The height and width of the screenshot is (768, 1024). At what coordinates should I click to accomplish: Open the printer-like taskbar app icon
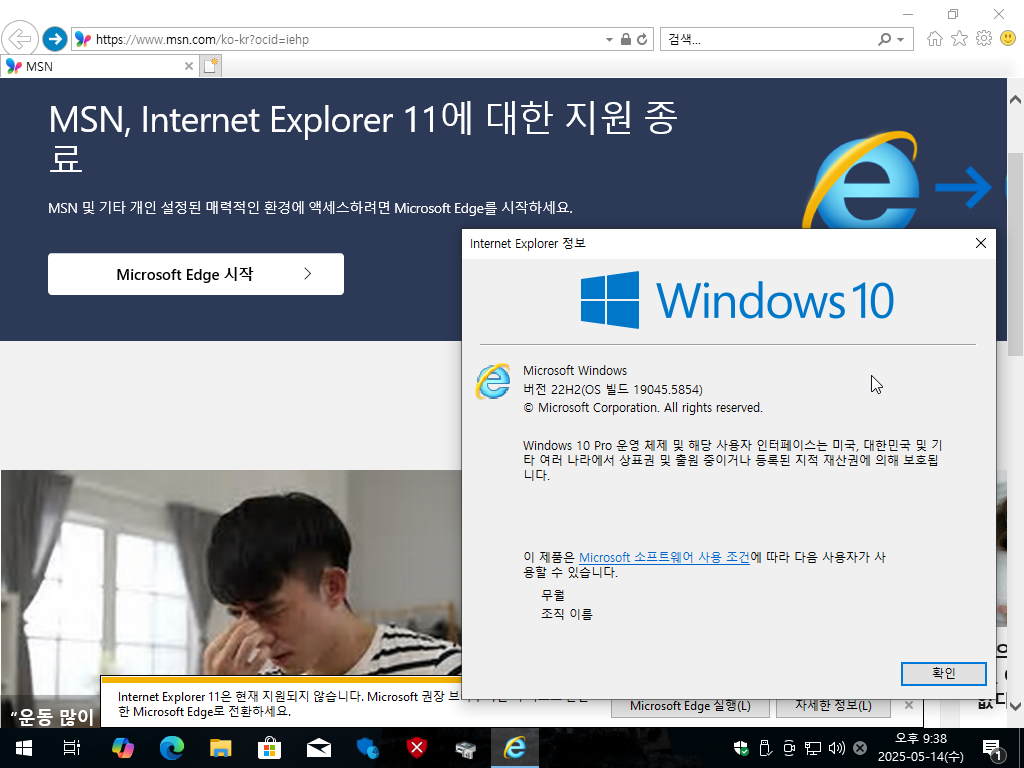466,749
